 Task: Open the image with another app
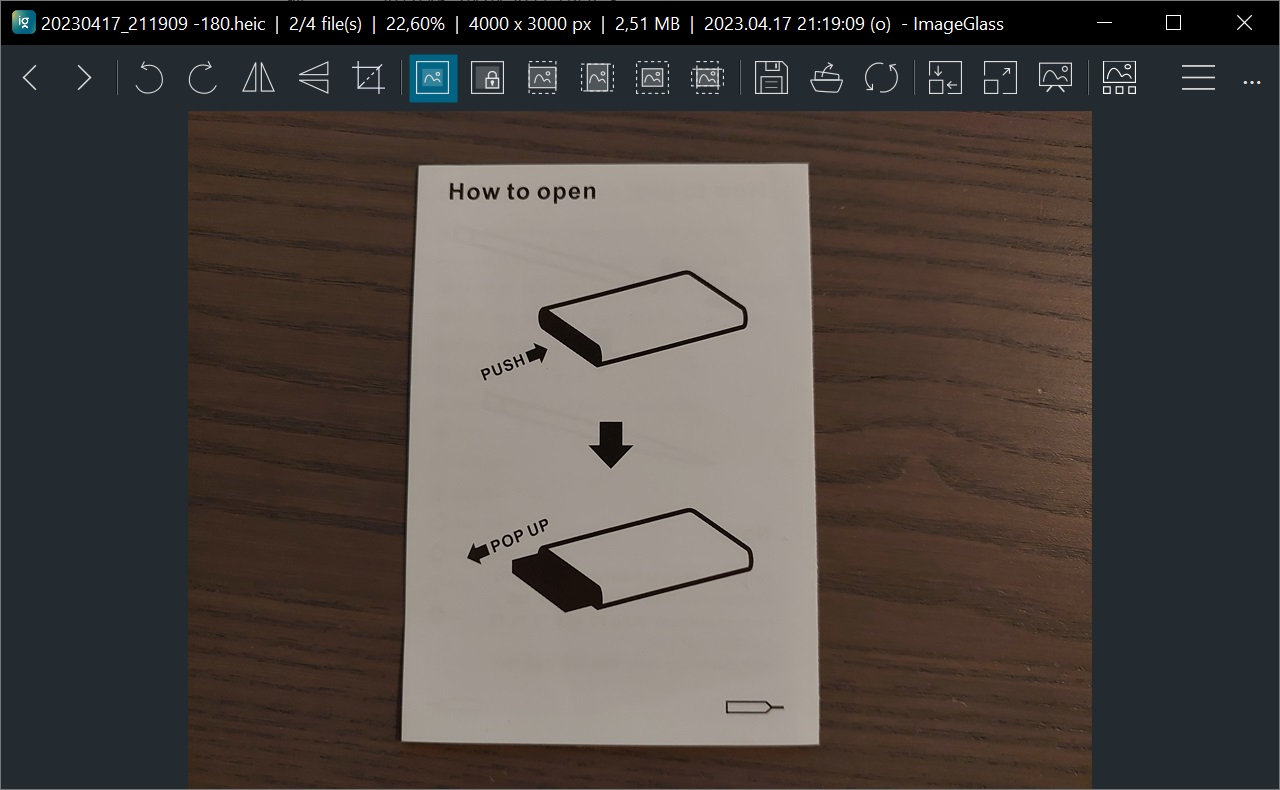coord(826,78)
